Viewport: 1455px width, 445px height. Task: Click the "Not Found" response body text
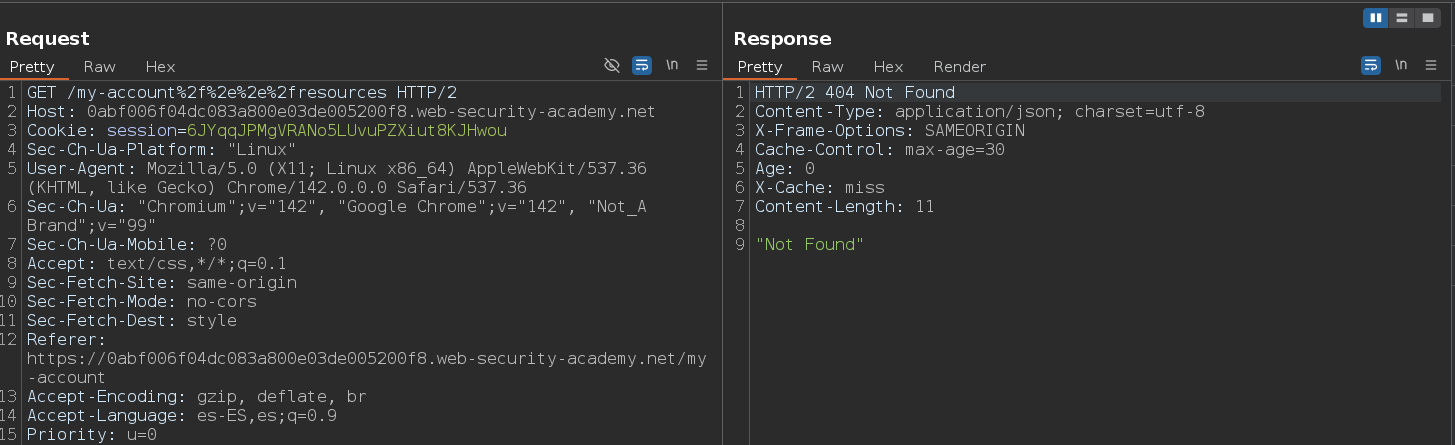809,245
